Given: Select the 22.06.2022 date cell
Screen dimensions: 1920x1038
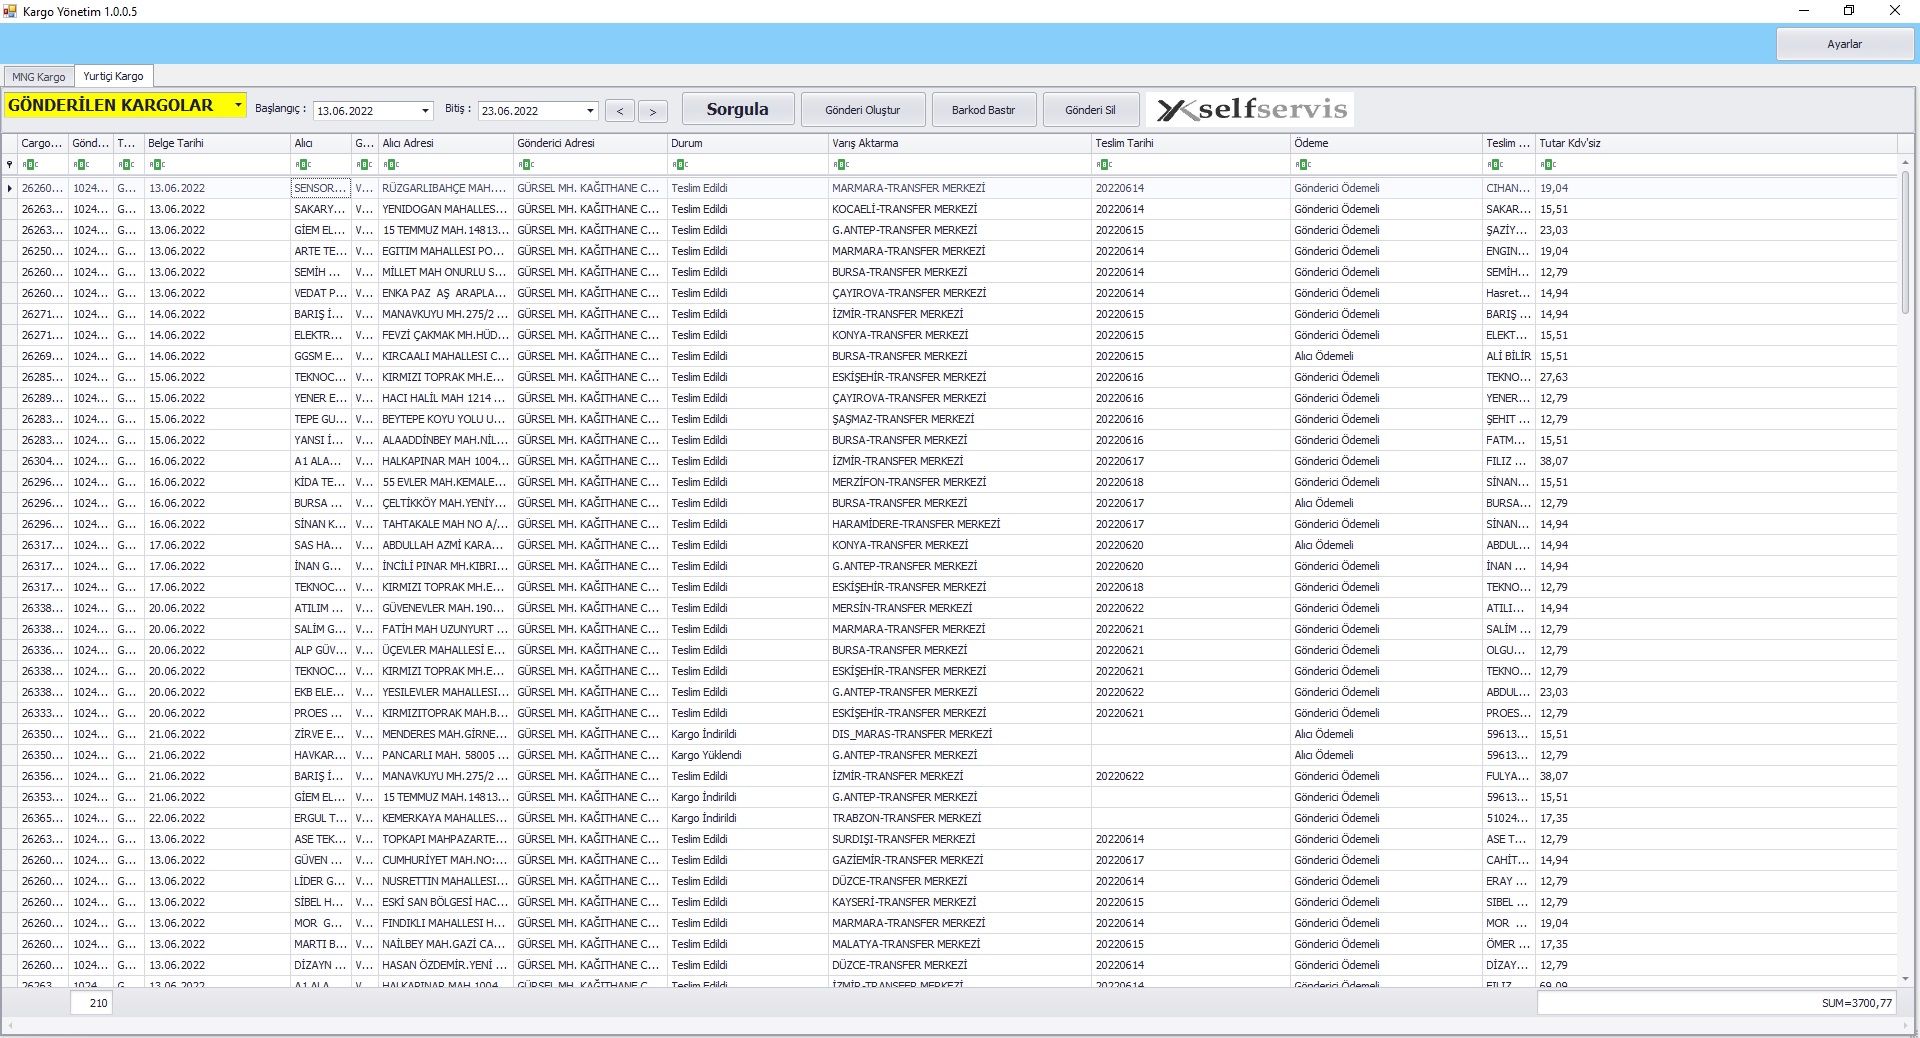Looking at the screenshot, I should click(217, 818).
